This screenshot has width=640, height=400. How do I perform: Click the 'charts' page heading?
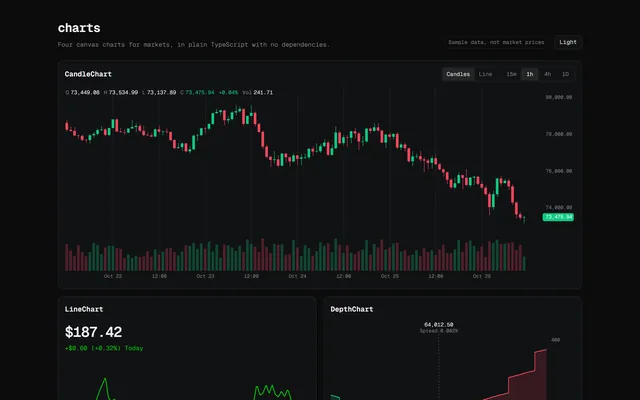pyautogui.click(x=79, y=28)
